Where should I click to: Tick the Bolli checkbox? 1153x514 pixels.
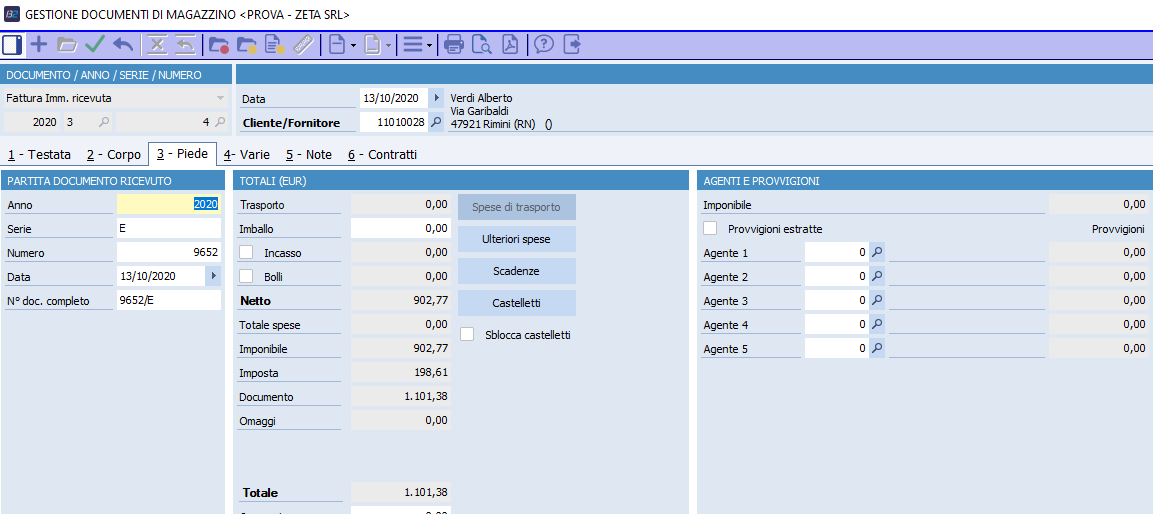tap(246, 277)
